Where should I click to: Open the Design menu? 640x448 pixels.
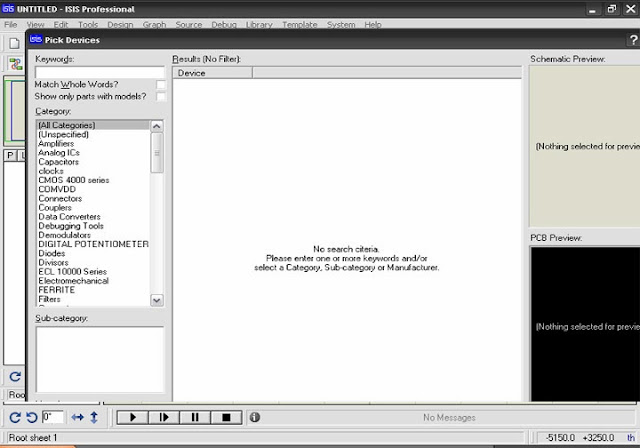tap(120, 24)
